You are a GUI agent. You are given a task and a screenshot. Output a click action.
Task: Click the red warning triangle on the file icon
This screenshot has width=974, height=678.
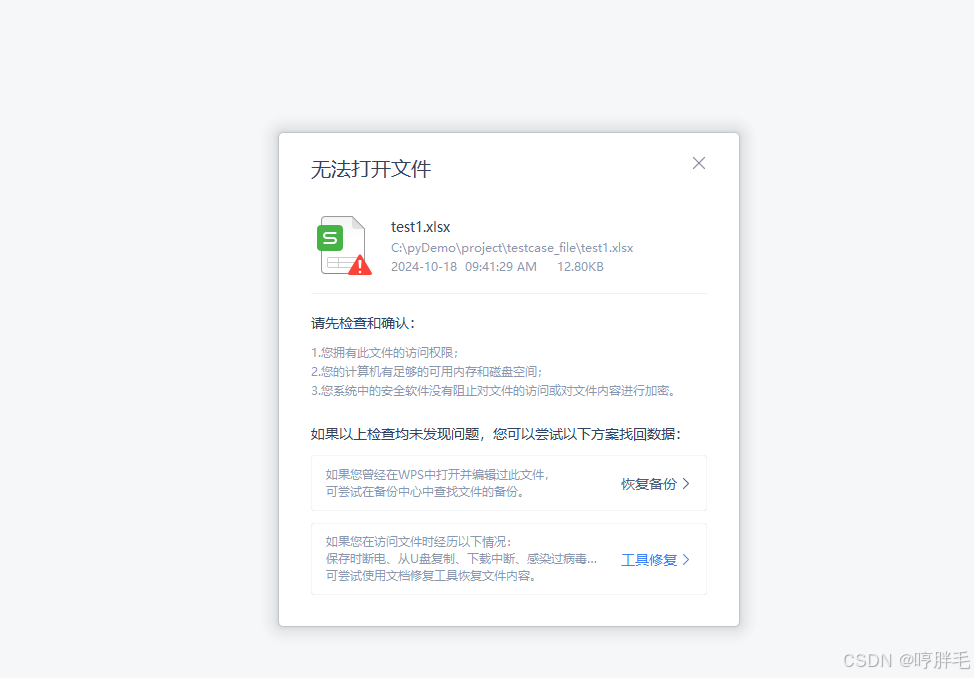[x=358, y=264]
